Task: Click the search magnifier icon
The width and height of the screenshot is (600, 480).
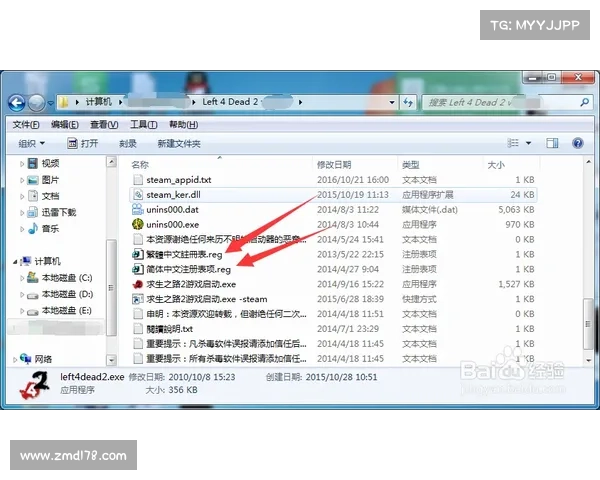Action: point(584,102)
